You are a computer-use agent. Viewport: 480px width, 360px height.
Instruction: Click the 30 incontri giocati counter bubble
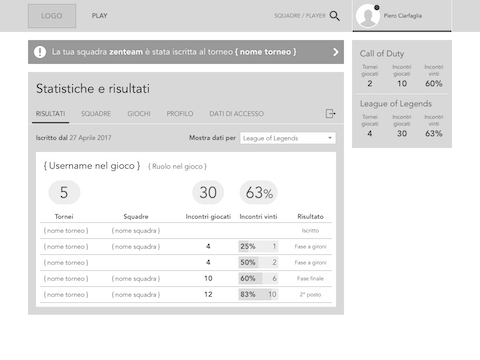(x=208, y=192)
